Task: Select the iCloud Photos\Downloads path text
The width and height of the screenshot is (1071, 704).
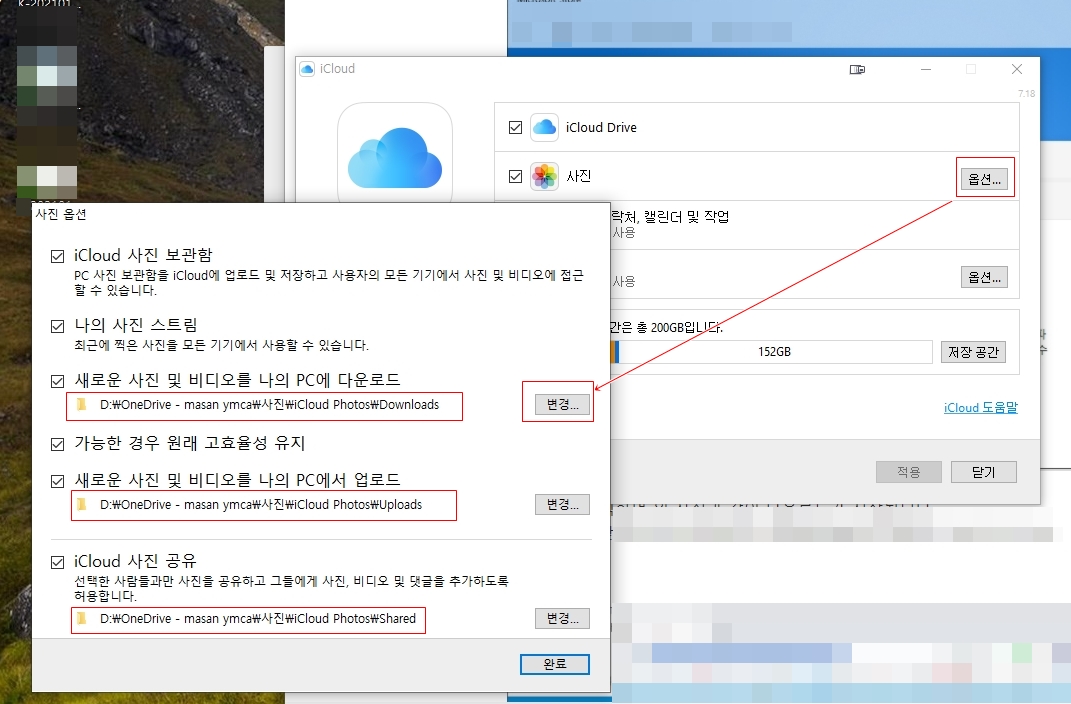Action: pos(269,405)
